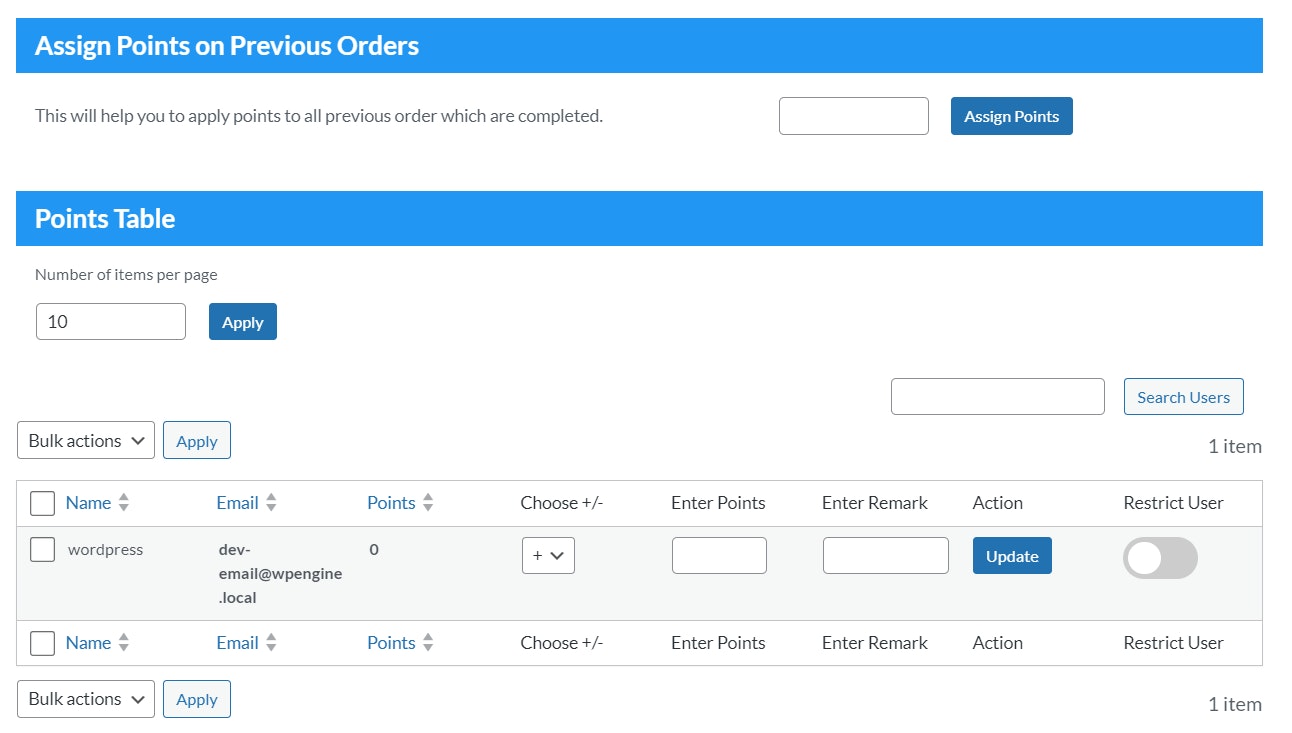Click the header Choose +/- column label
Screen dimensions: 1292x733
pos(562,503)
